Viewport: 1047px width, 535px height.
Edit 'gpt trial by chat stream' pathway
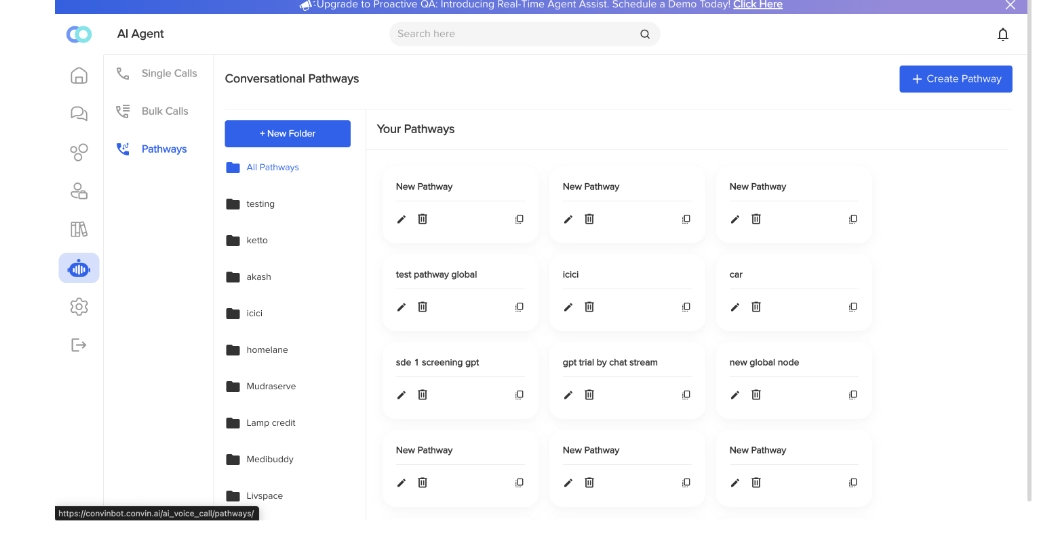pos(568,395)
